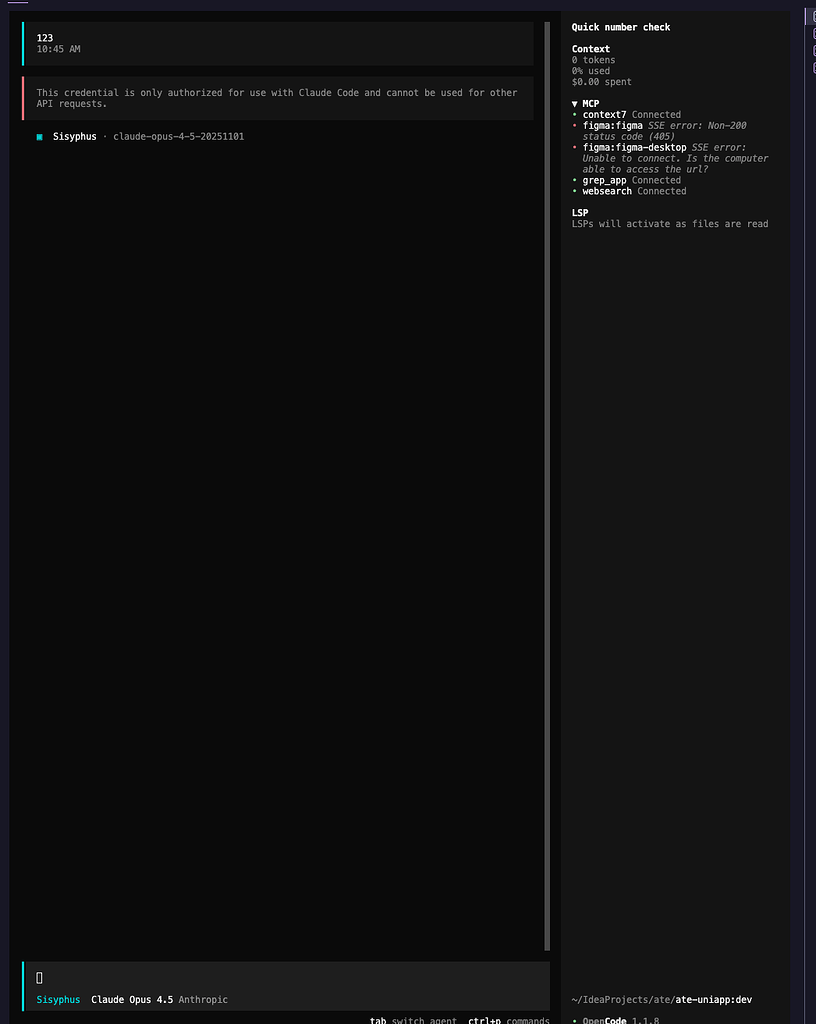
Task: Click the red status dot beside figma:figma
Action: (574, 126)
